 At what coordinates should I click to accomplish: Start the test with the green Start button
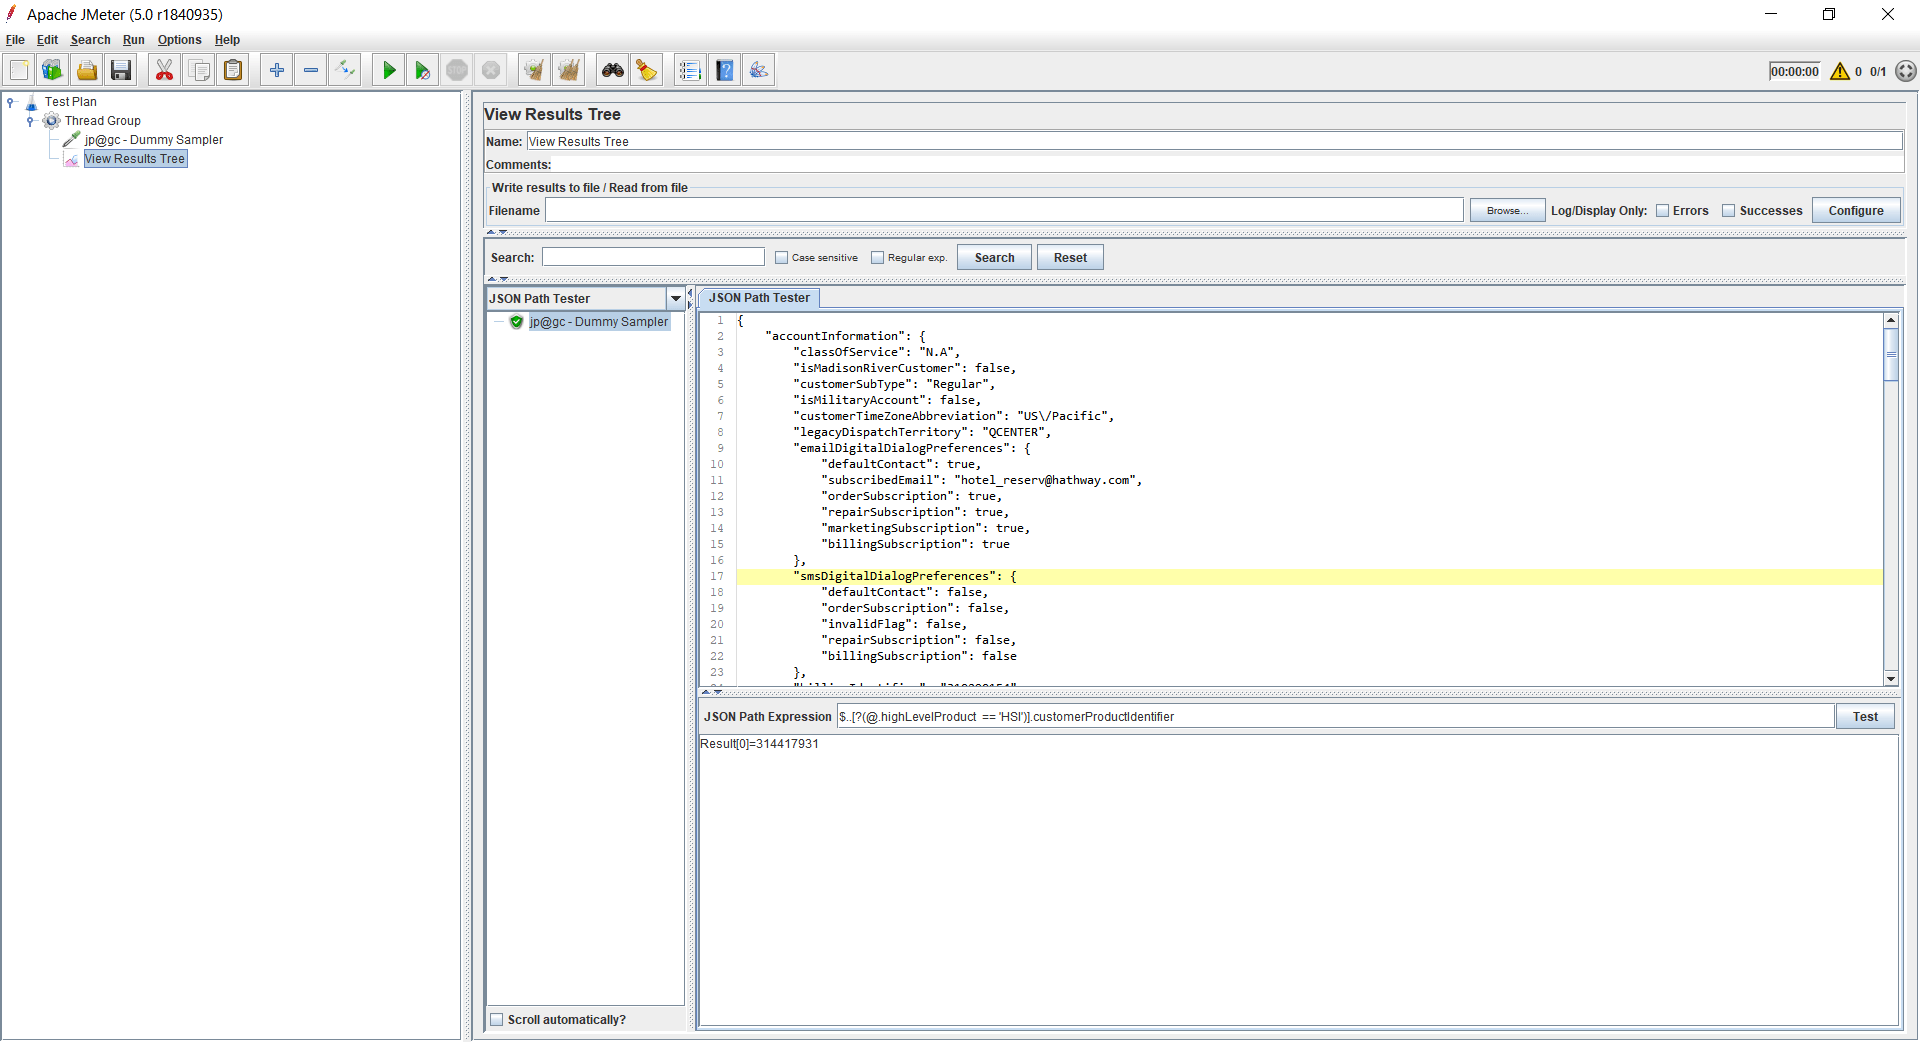[x=388, y=69]
